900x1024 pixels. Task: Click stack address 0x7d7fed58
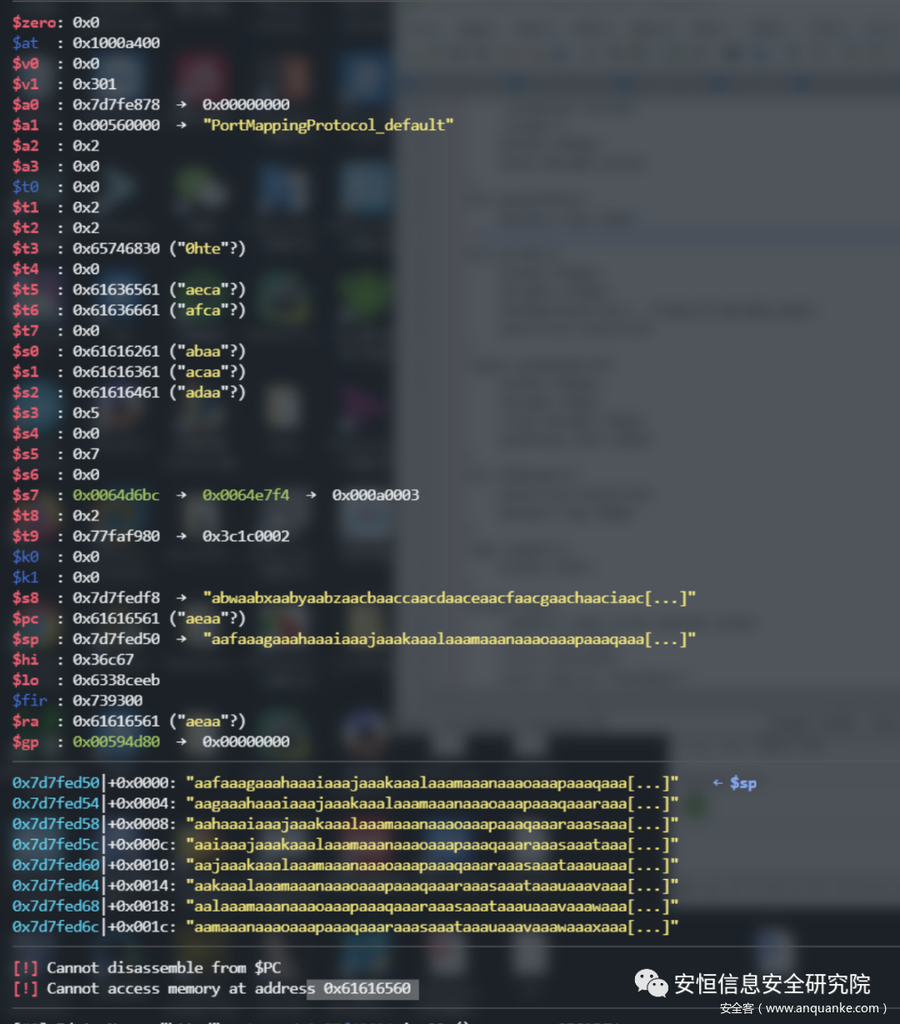pyautogui.click(x=56, y=824)
